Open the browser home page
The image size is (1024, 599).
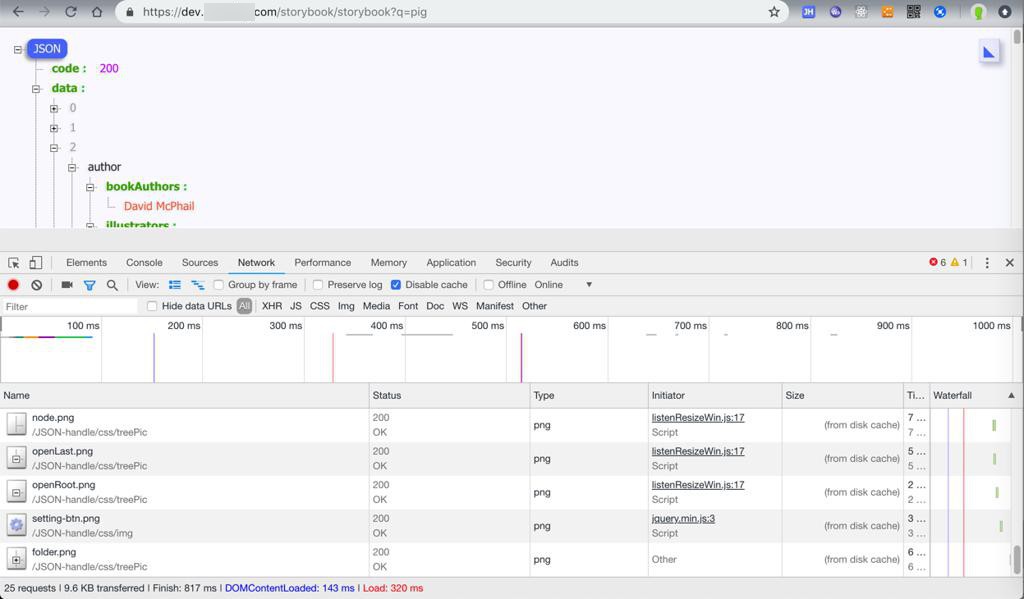click(97, 12)
